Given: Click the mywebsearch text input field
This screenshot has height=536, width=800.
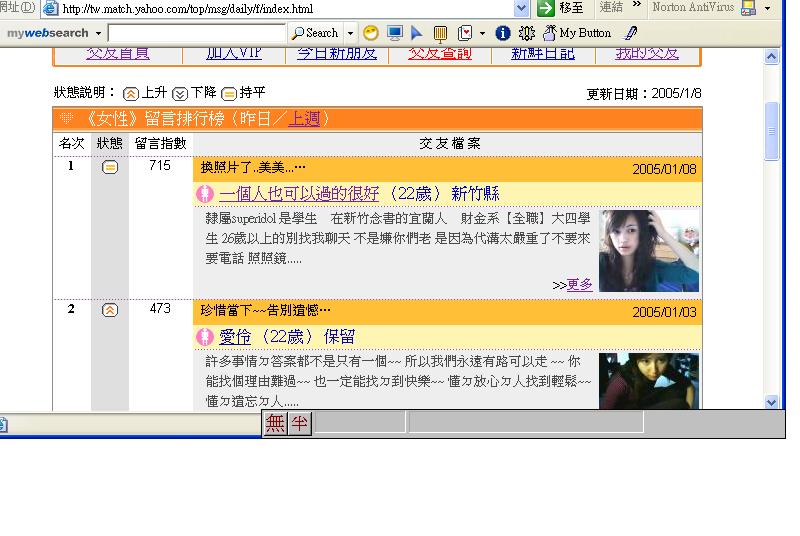Looking at the screenshot, I should 196,33.
